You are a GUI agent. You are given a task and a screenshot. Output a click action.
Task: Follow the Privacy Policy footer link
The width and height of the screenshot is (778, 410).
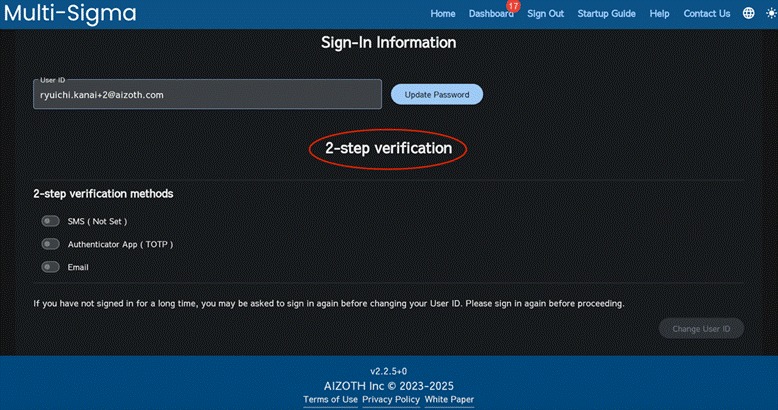(391, 399)
